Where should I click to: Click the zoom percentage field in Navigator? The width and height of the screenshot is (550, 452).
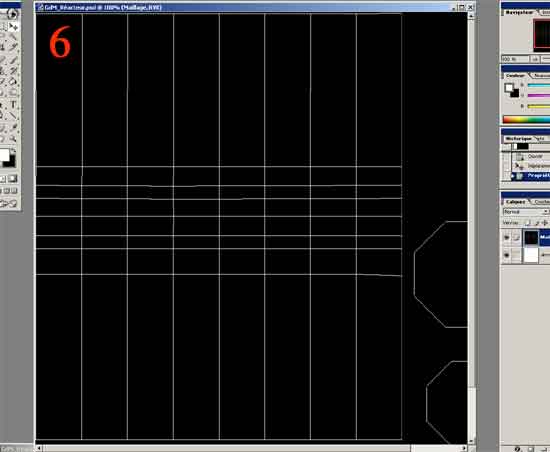tap(515, 59)
